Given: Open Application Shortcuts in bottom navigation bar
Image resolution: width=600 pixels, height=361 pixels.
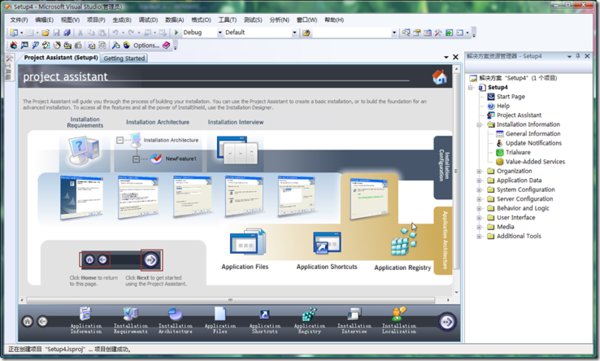Looking at the screenshot, I should pos(264,320).
